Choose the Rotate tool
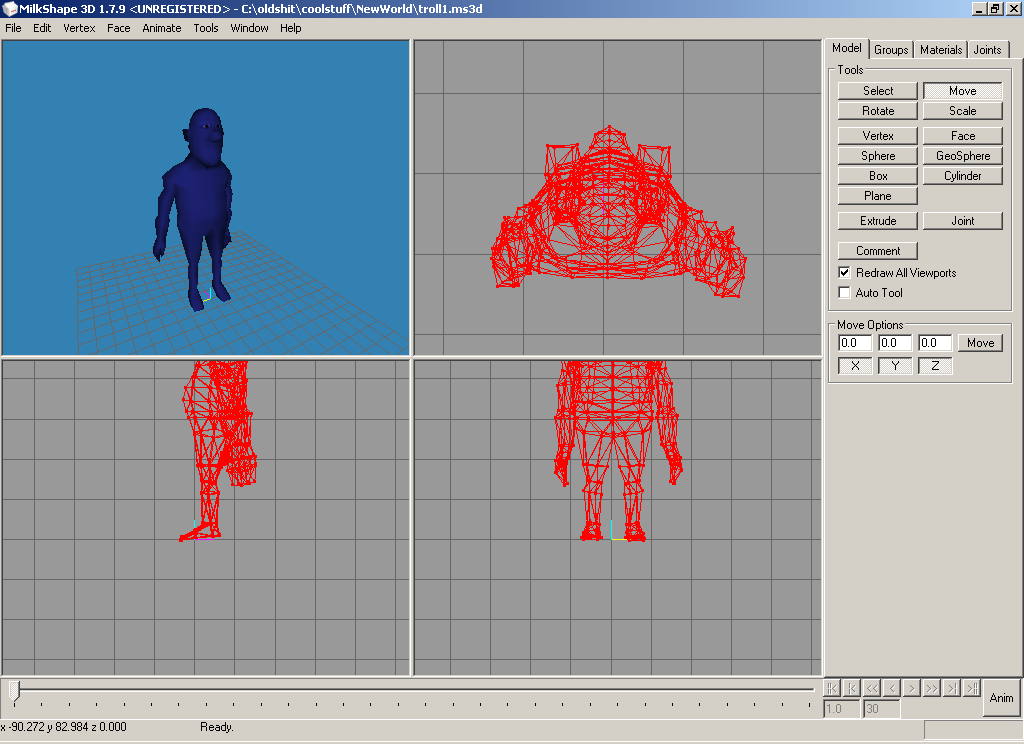1024x744 pixels. pyautogui.click(x=877, y=111)
